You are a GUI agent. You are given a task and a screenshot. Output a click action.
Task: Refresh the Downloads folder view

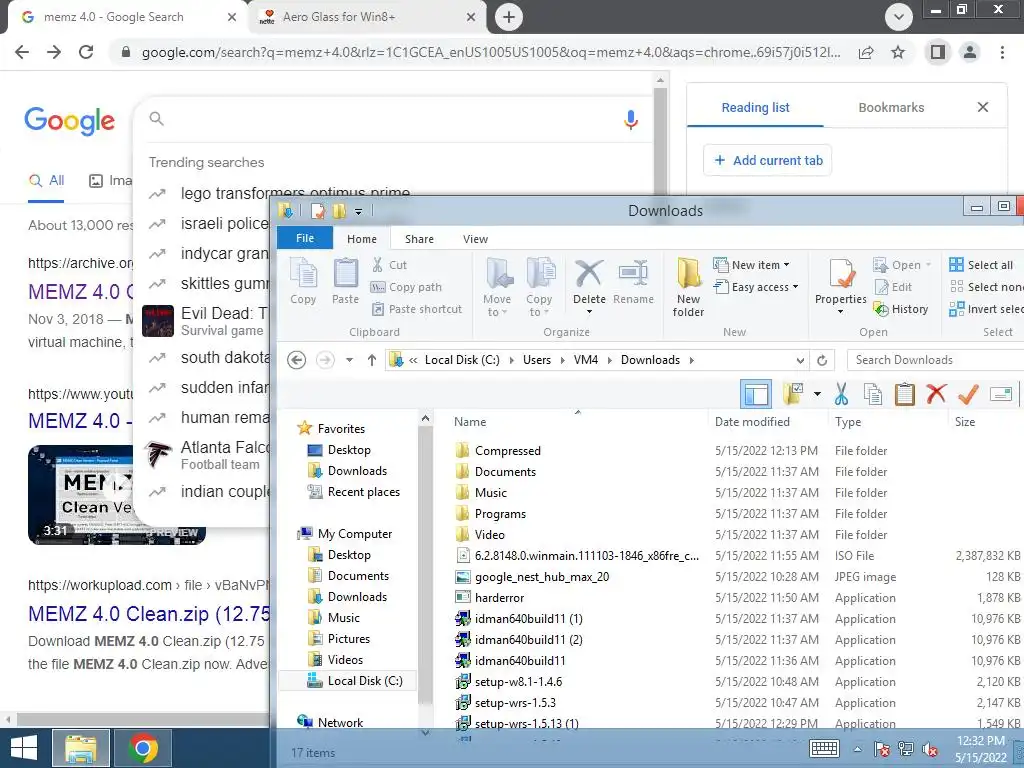pyautogui.click(x=822, y=360)
